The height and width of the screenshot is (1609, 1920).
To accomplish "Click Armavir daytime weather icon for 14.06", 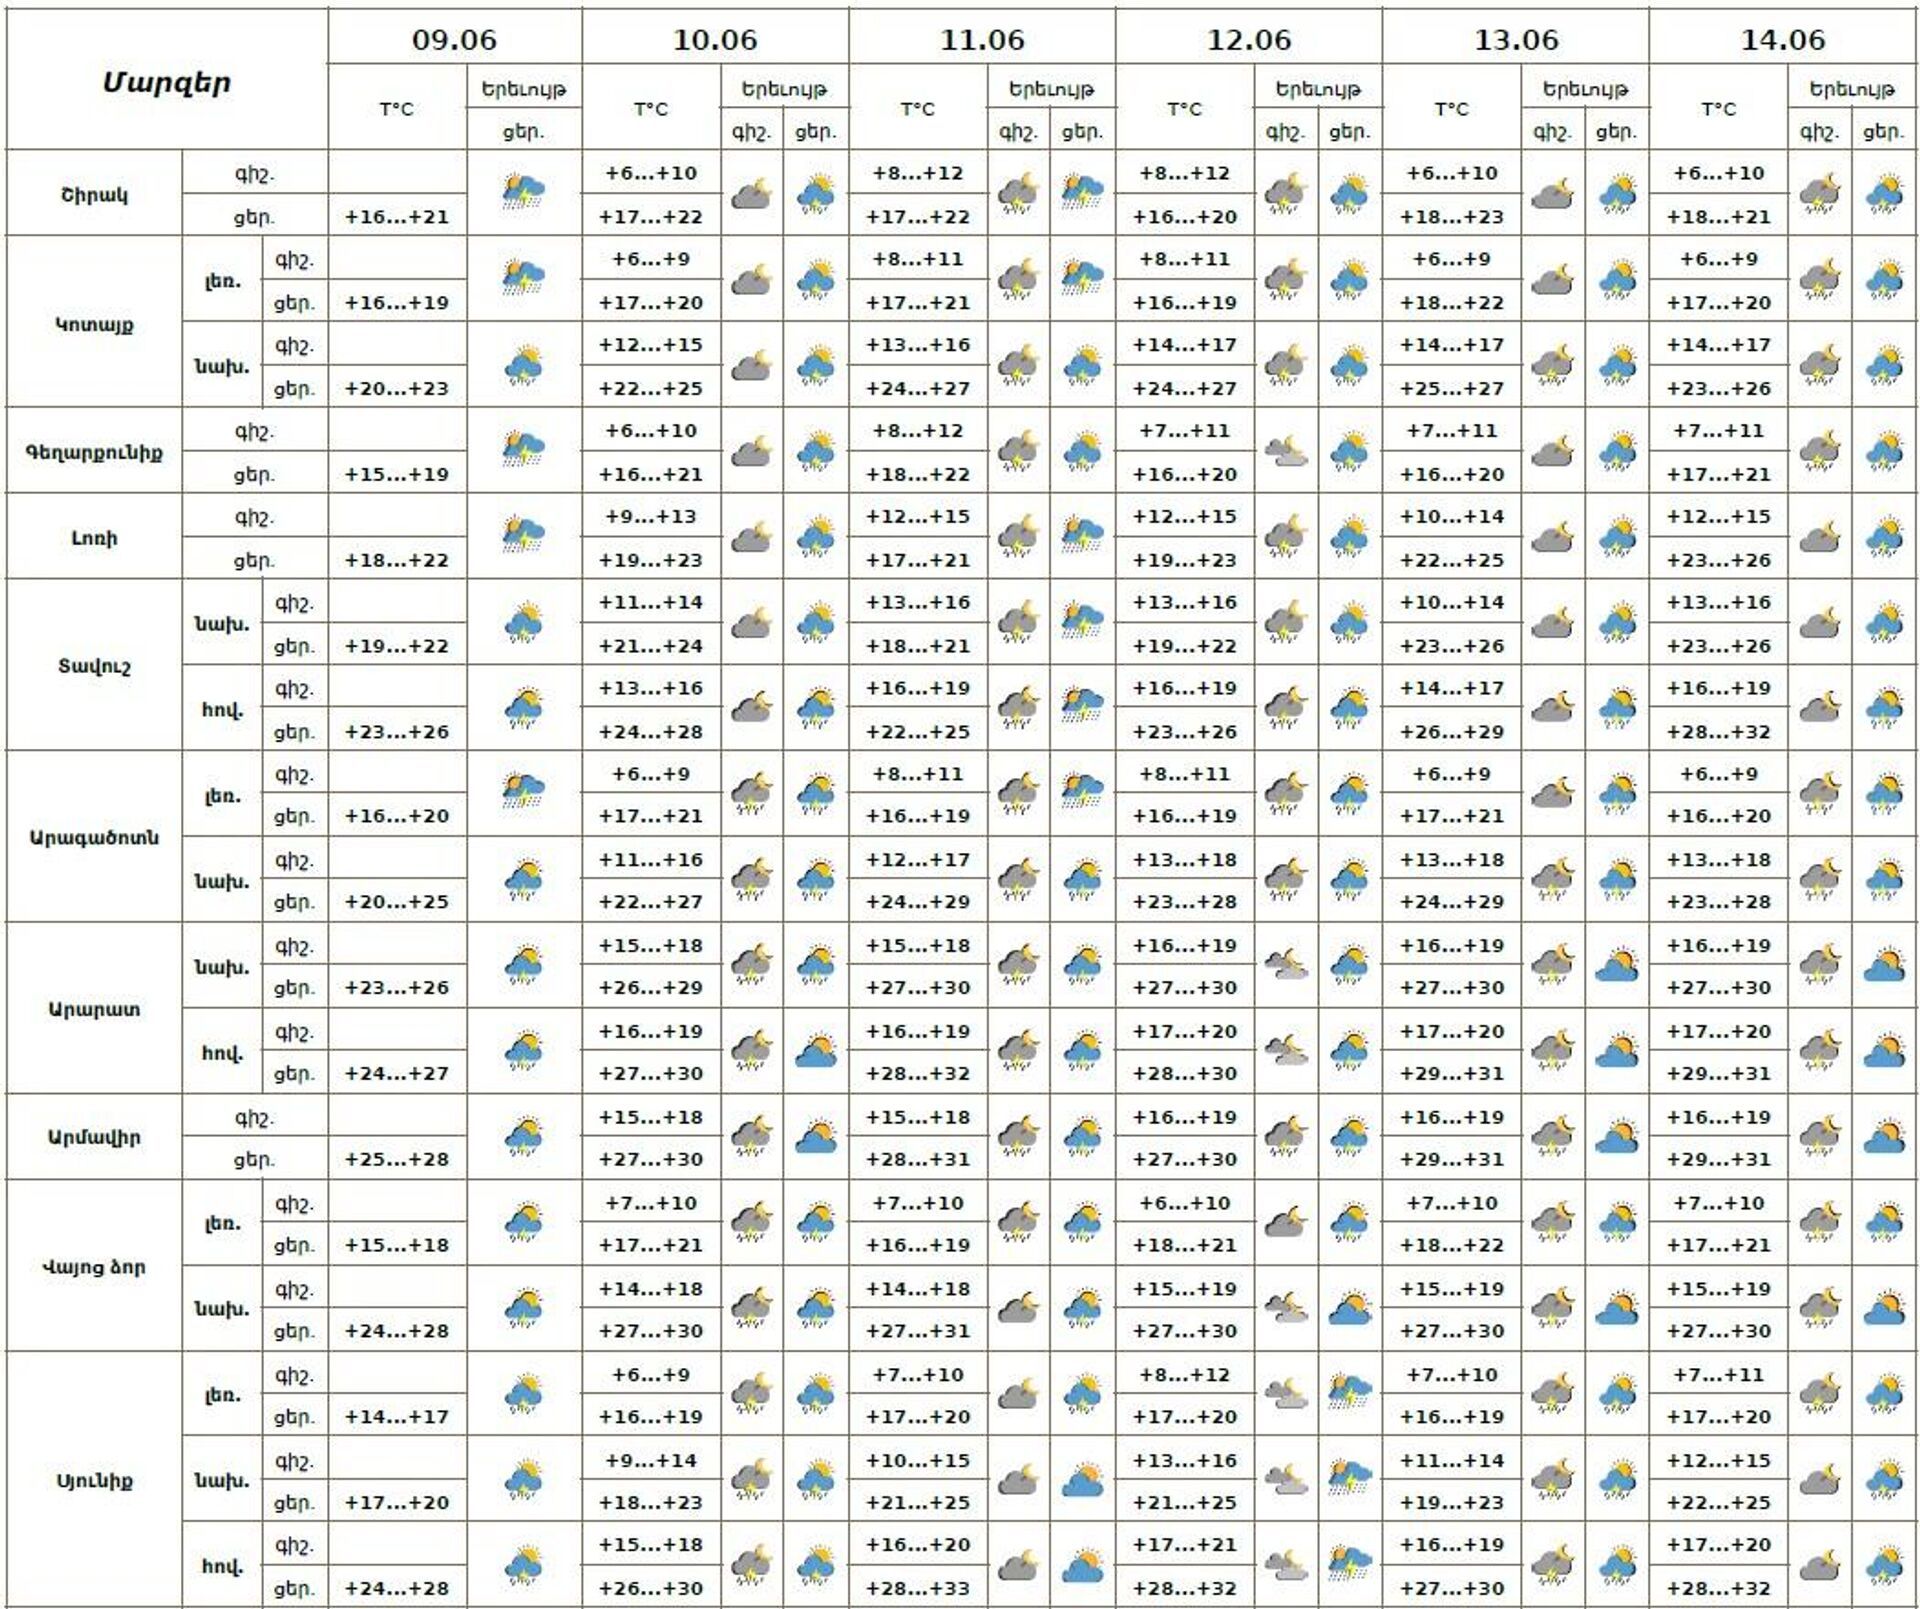I will (1884, 1136).
